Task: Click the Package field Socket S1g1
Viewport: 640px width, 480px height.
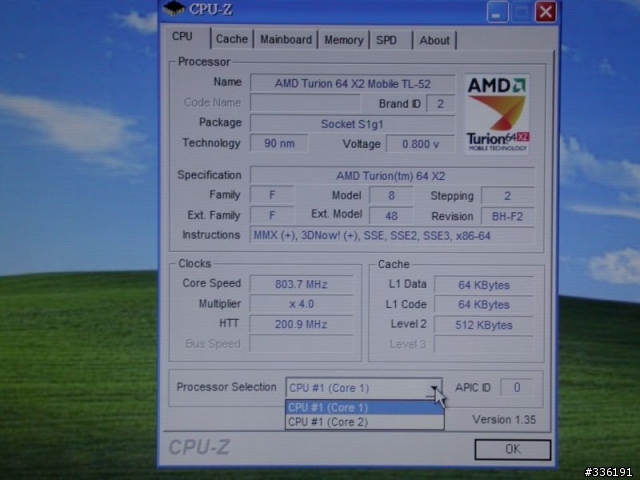Action: click(352, 124)
